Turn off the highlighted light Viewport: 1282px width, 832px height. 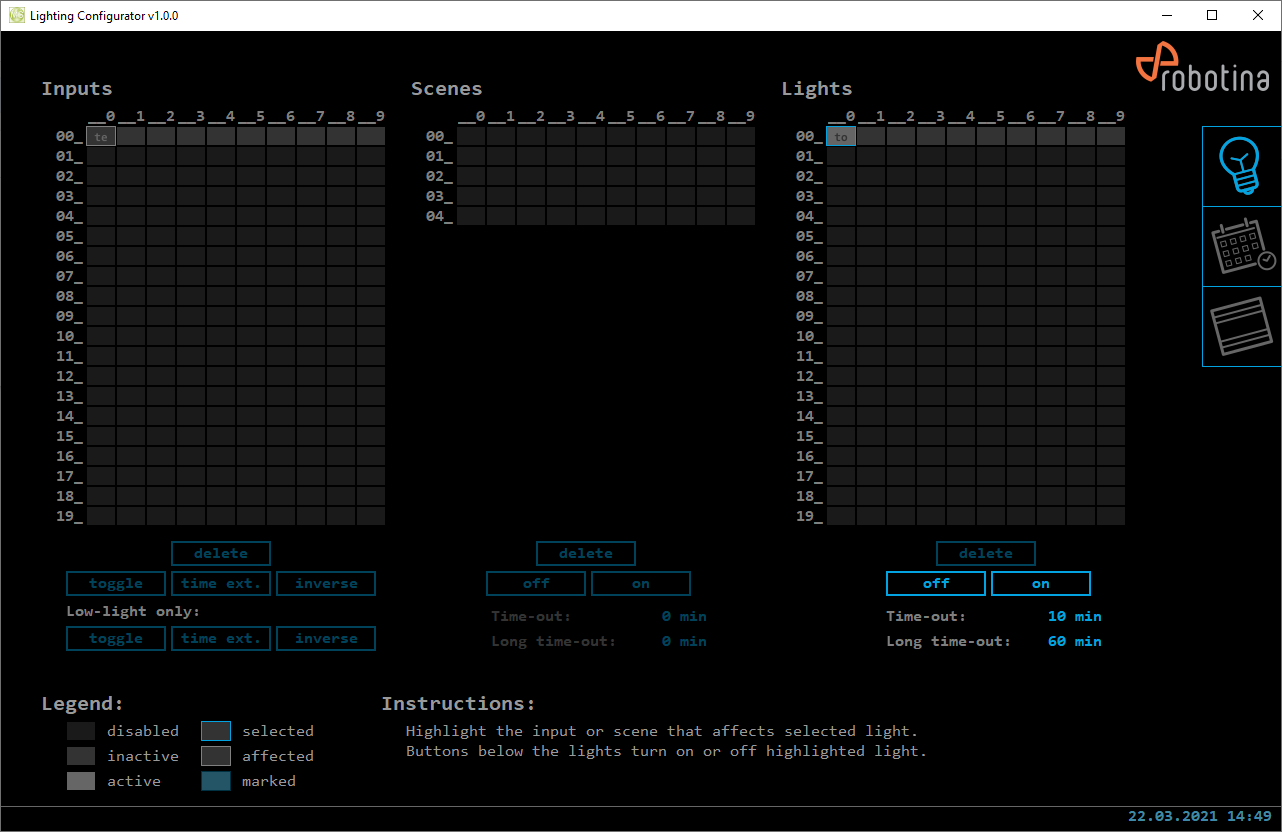[935, 584]
